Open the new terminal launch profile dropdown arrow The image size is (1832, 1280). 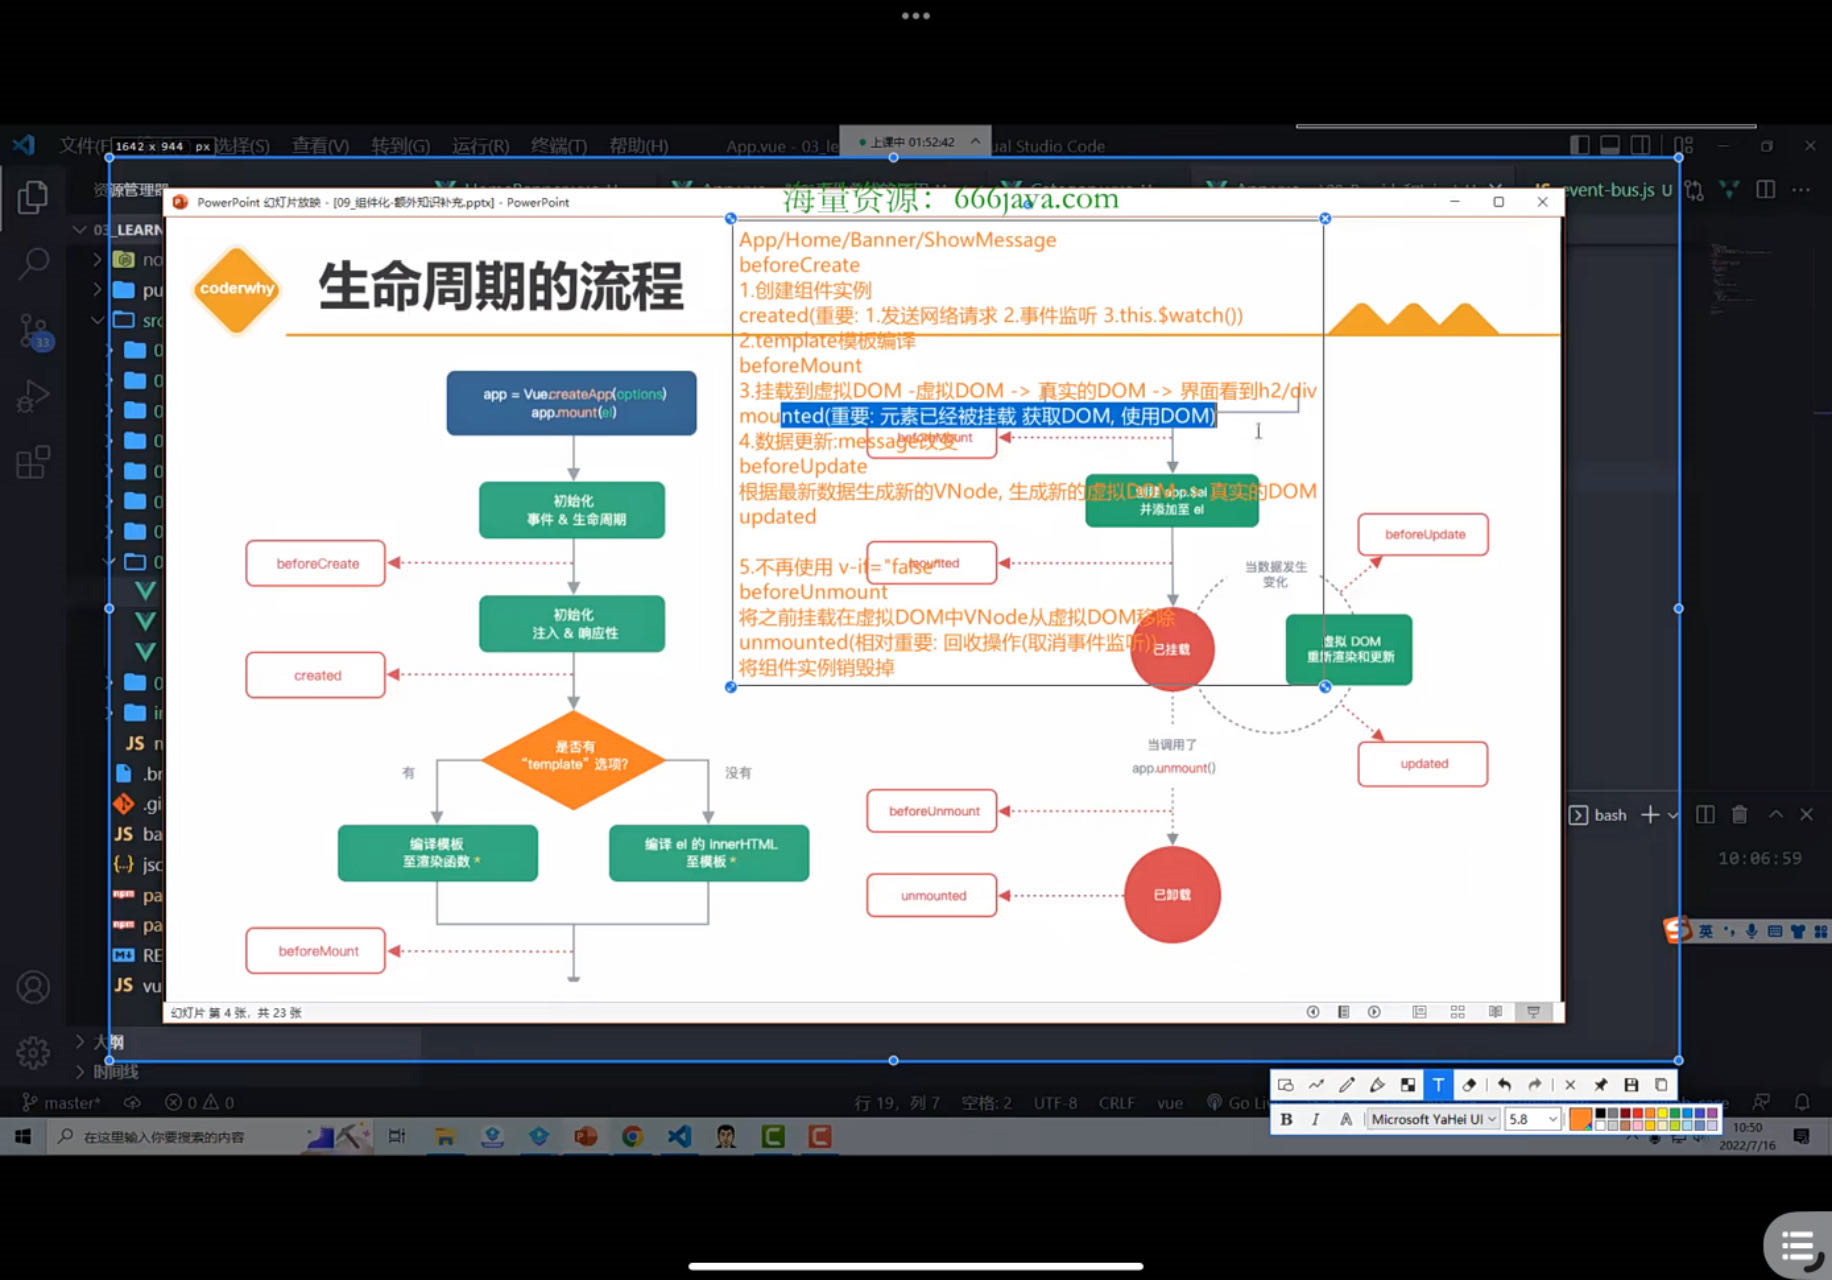tap(1673, 815)
